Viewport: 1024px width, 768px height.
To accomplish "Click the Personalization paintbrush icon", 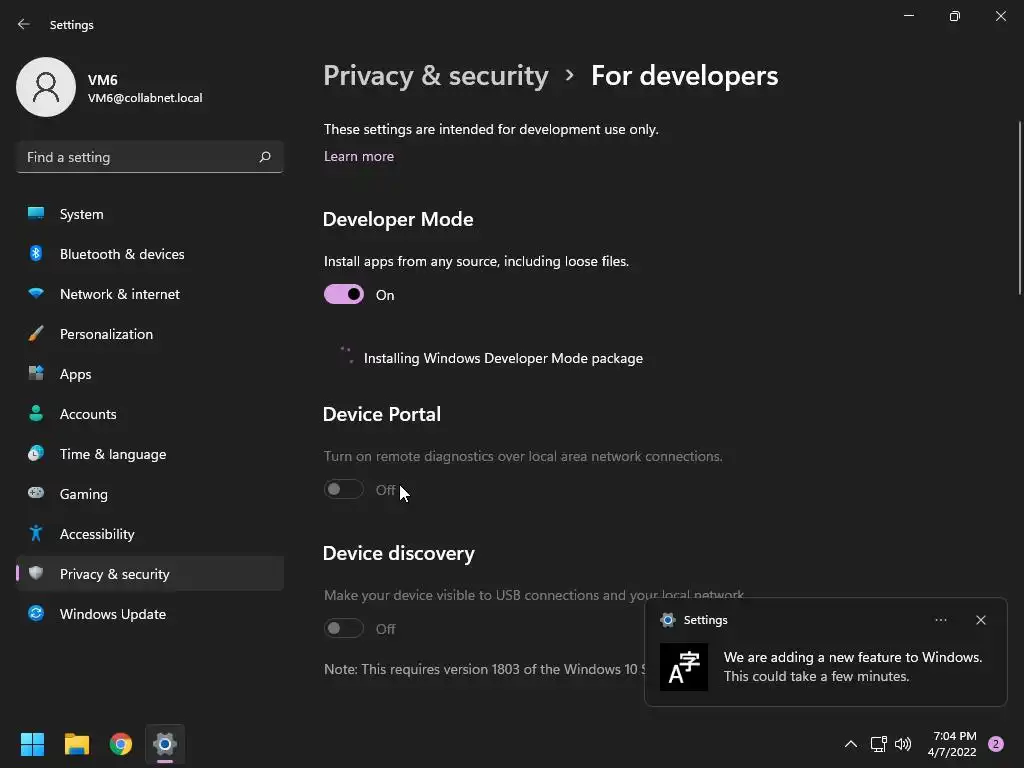I will (36, 334).
